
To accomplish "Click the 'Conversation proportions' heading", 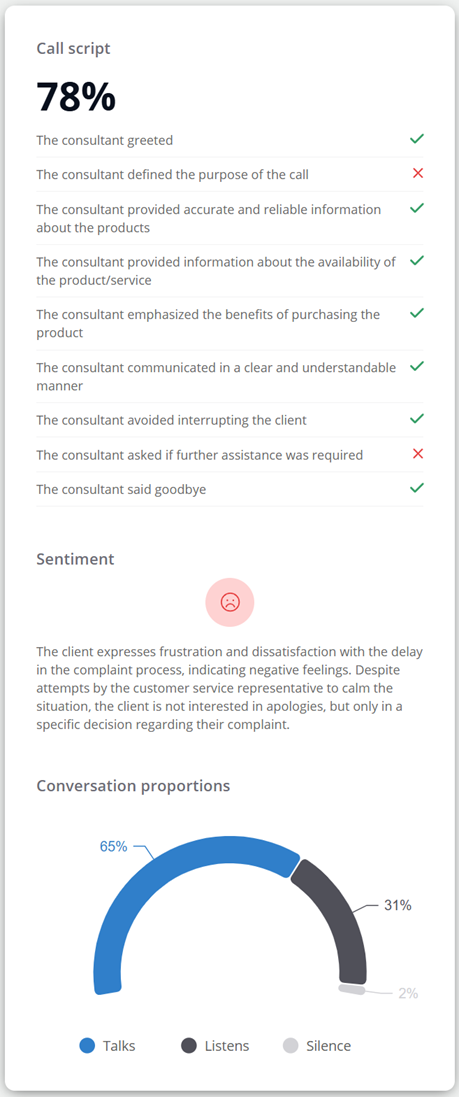I will coord(133,786).
